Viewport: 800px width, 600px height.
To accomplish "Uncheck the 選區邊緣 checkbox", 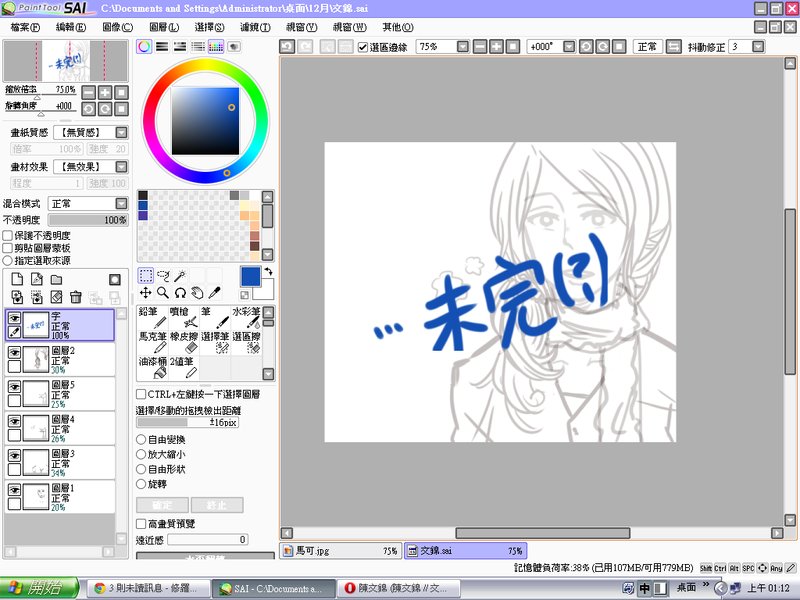I will (363, 47).
